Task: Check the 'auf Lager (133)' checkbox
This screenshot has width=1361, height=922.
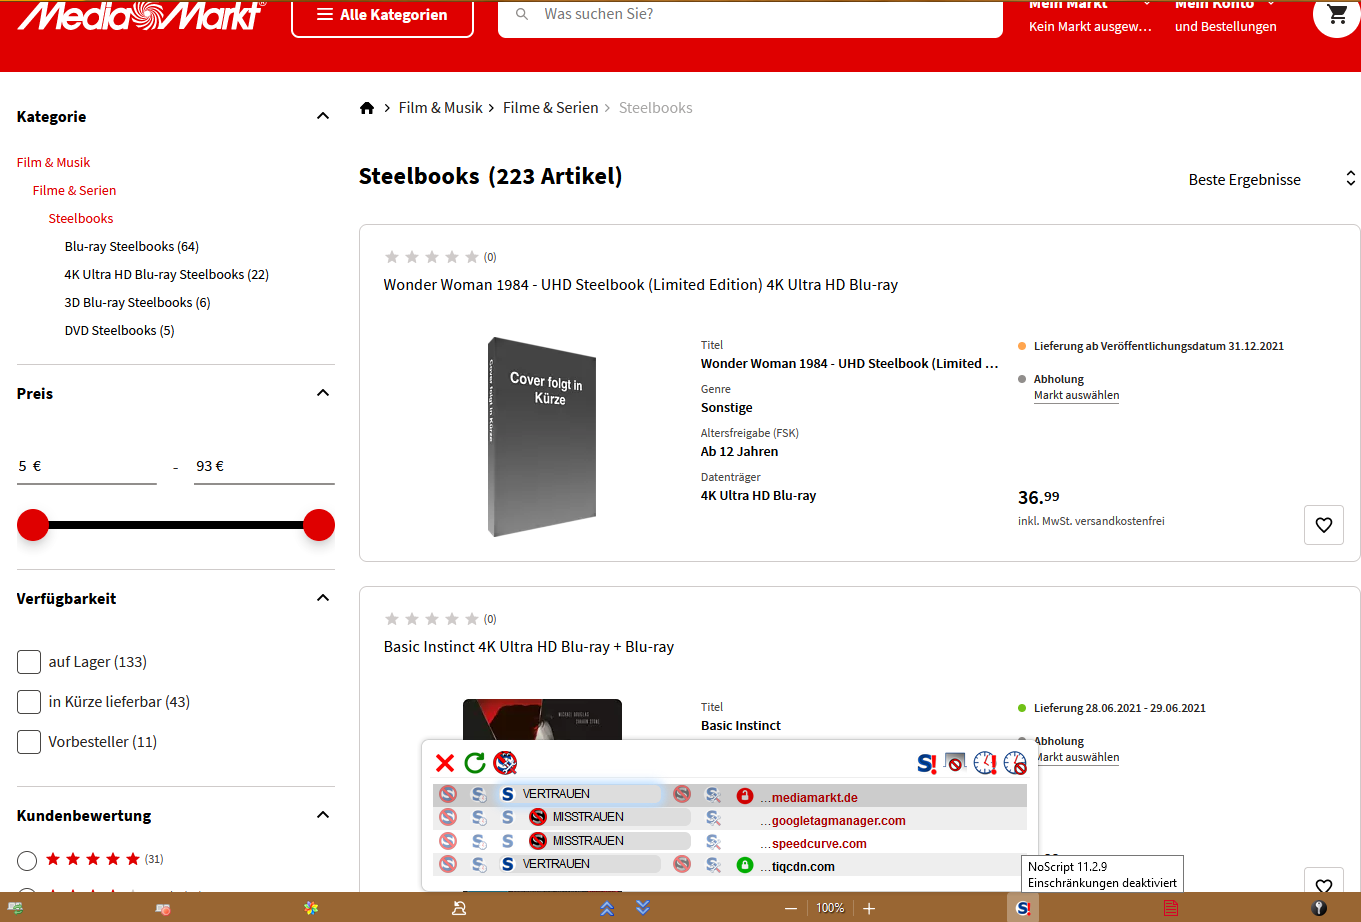Action: (29, 662)
